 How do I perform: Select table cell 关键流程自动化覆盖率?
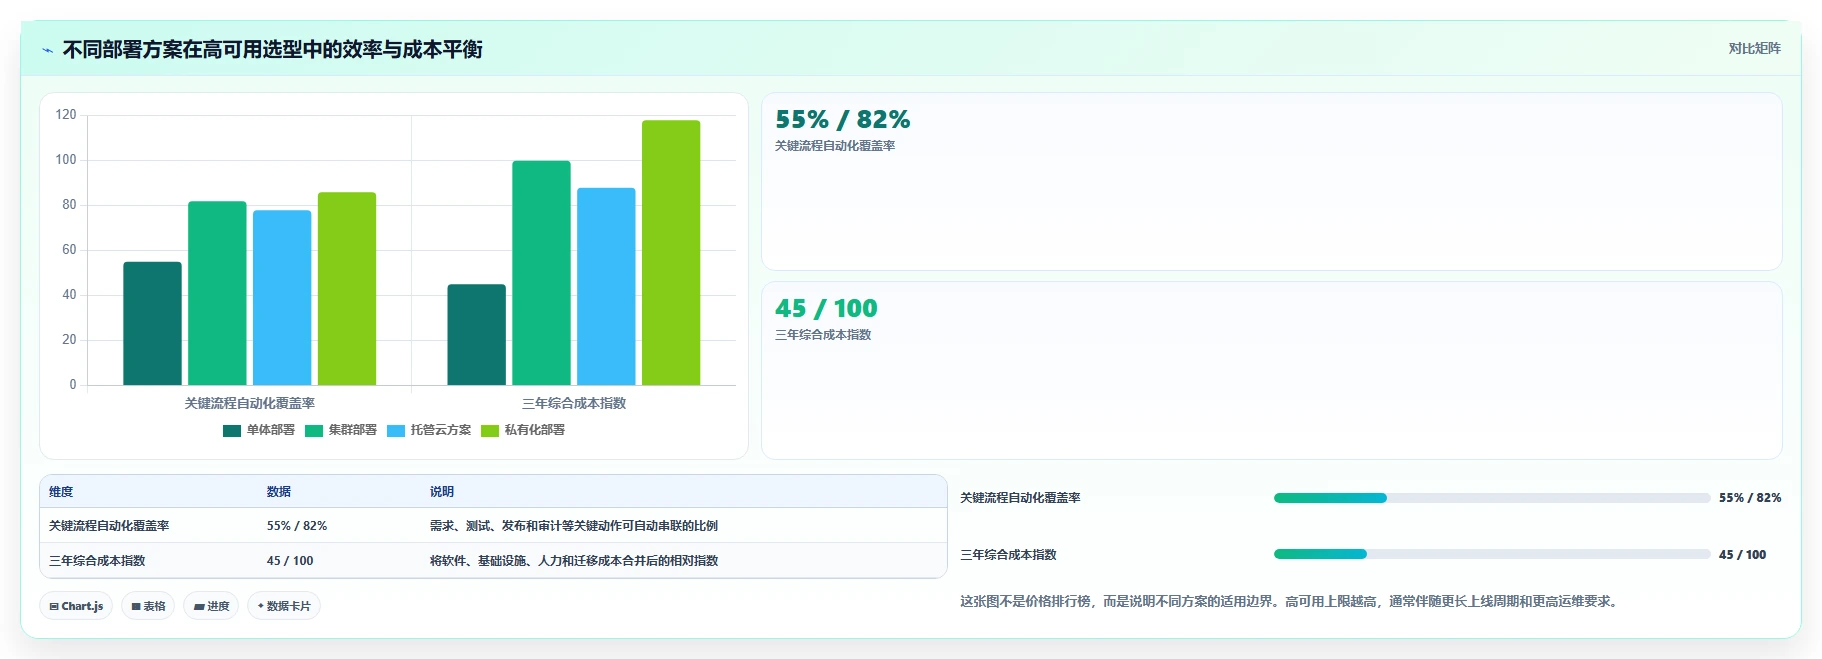point(109,526)
